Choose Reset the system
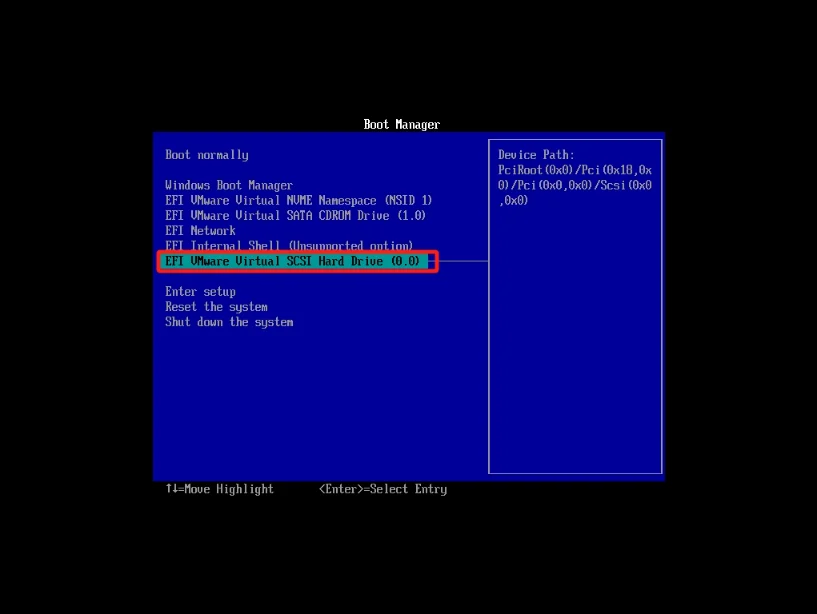Screen dimensions: 817x614 point(216,307)
